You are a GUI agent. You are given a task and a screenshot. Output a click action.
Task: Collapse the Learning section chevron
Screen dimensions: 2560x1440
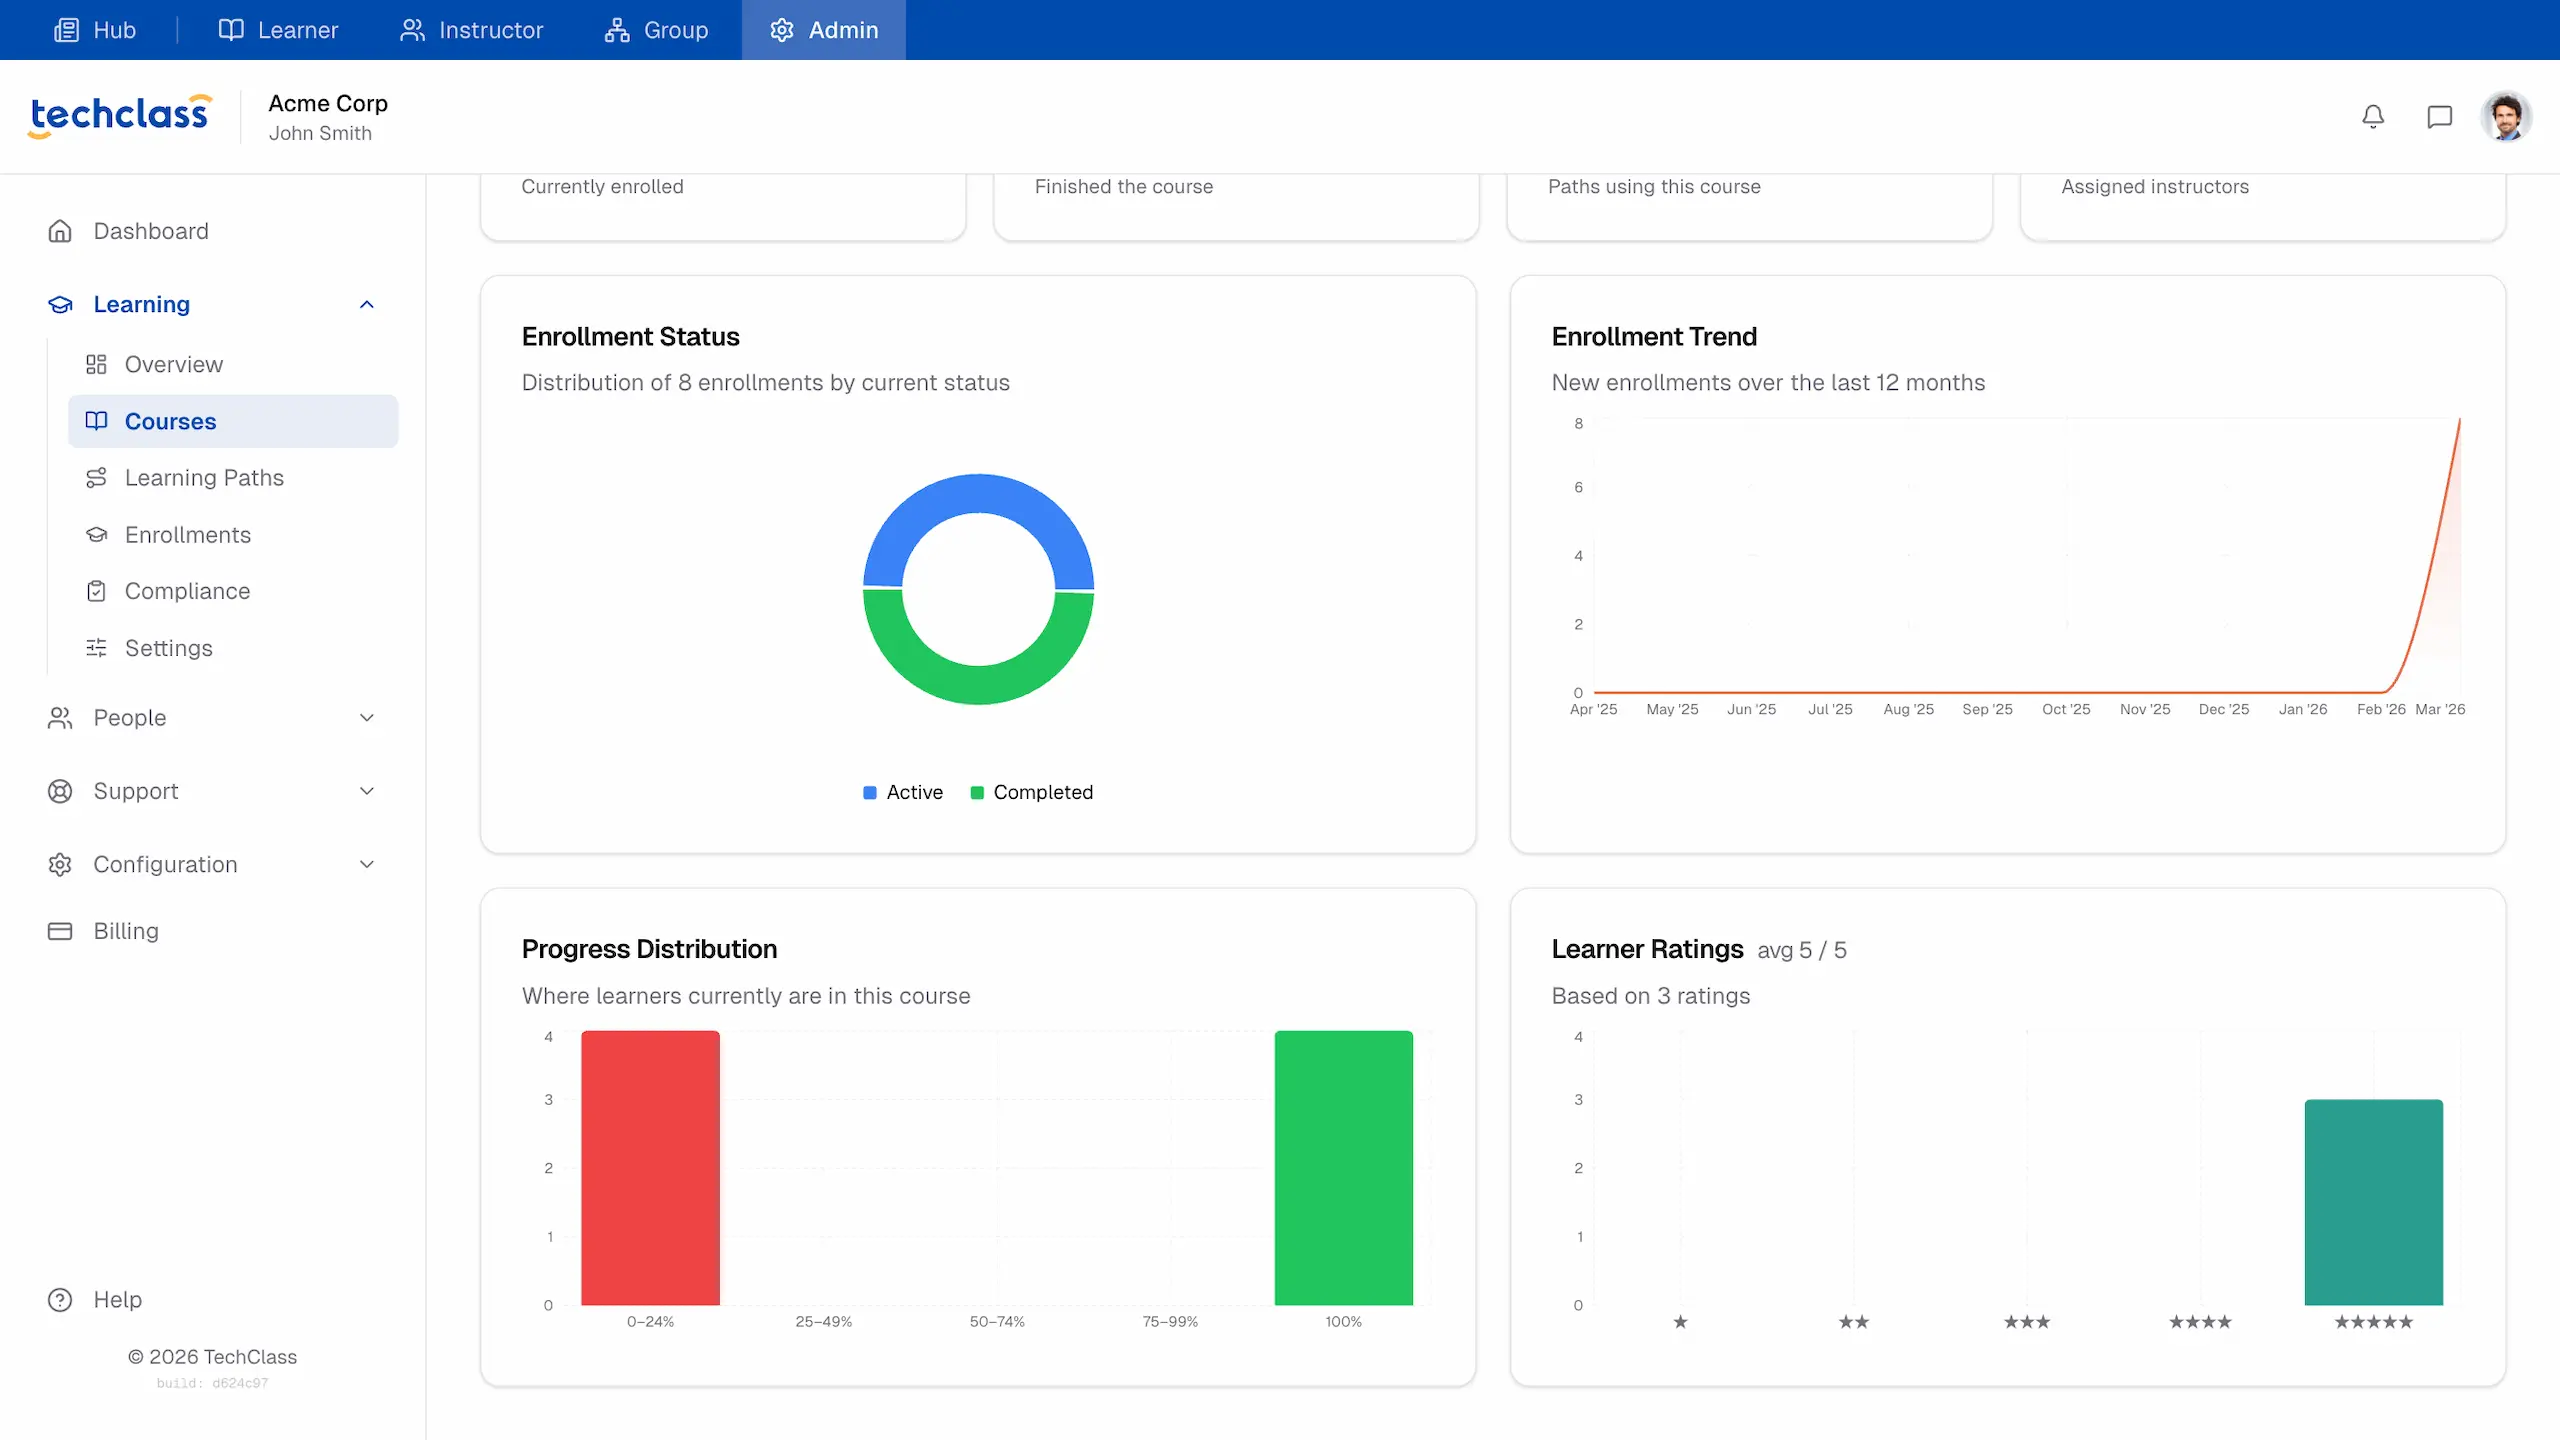[367, 304]
